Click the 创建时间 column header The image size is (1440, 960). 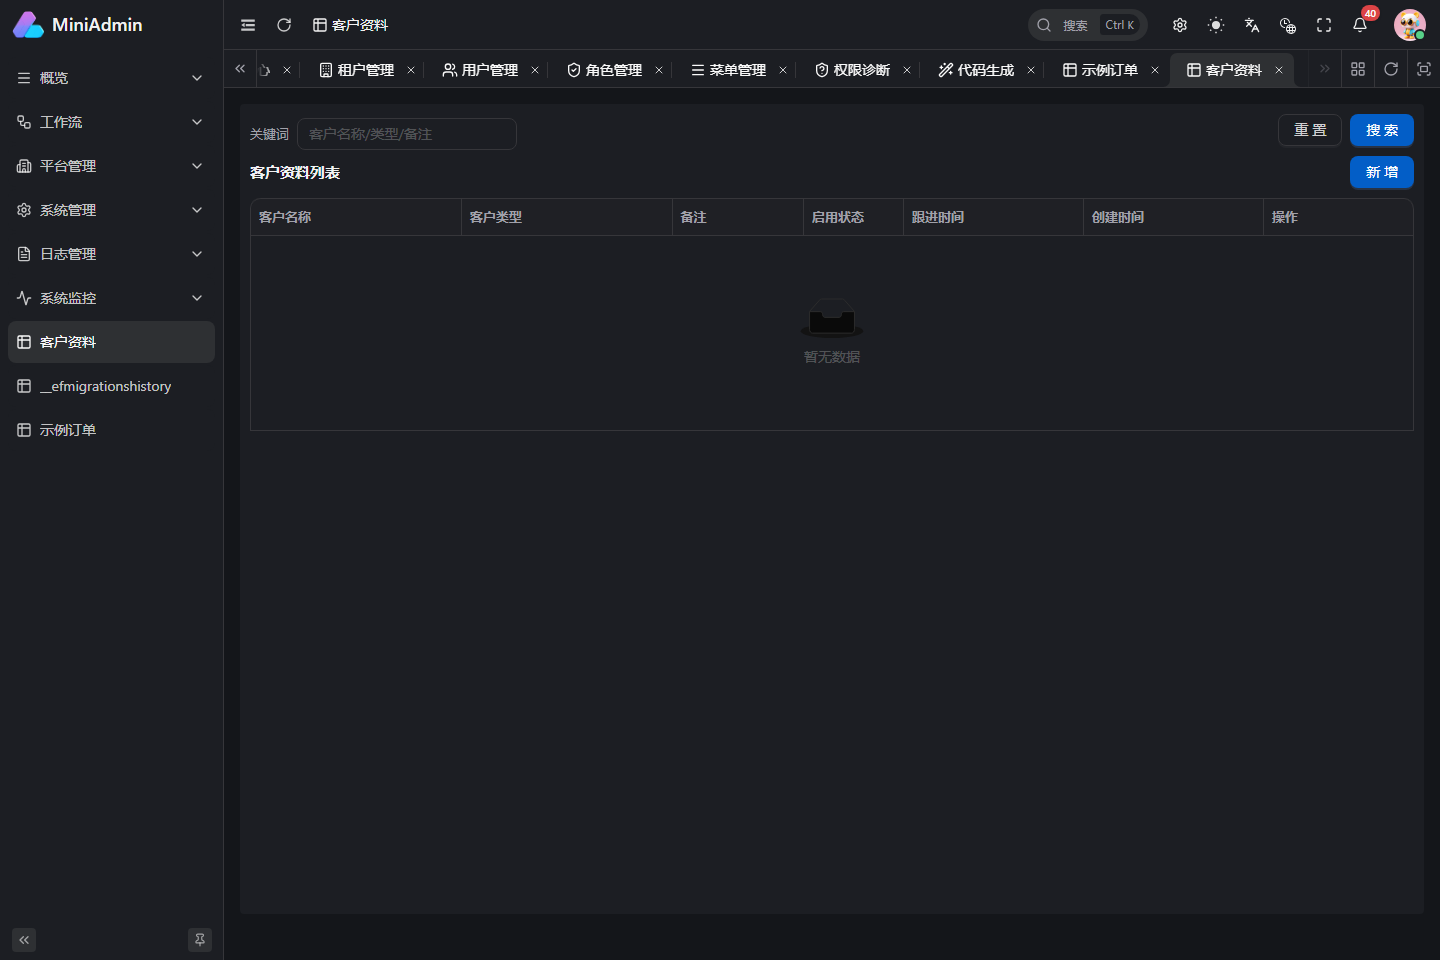point(1173,217)
